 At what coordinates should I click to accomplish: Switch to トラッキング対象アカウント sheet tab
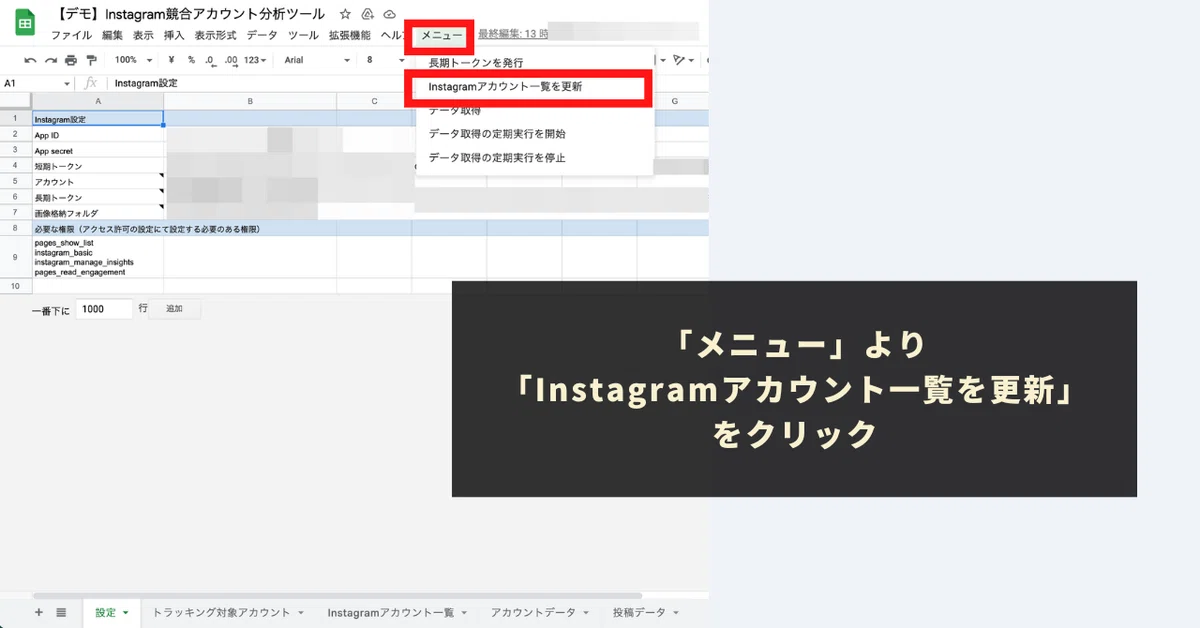(x=221, y=612)
